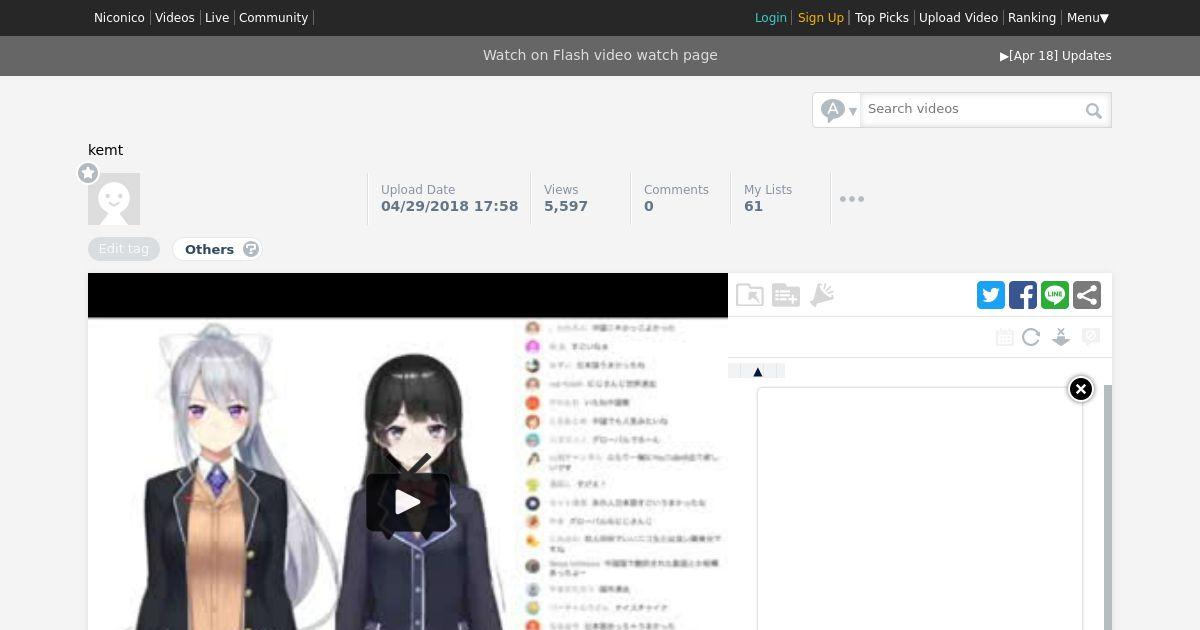Click the magnifier search button
Image resolution: width=1200 pixels, height=630 pixels.
pos(1094,110)
